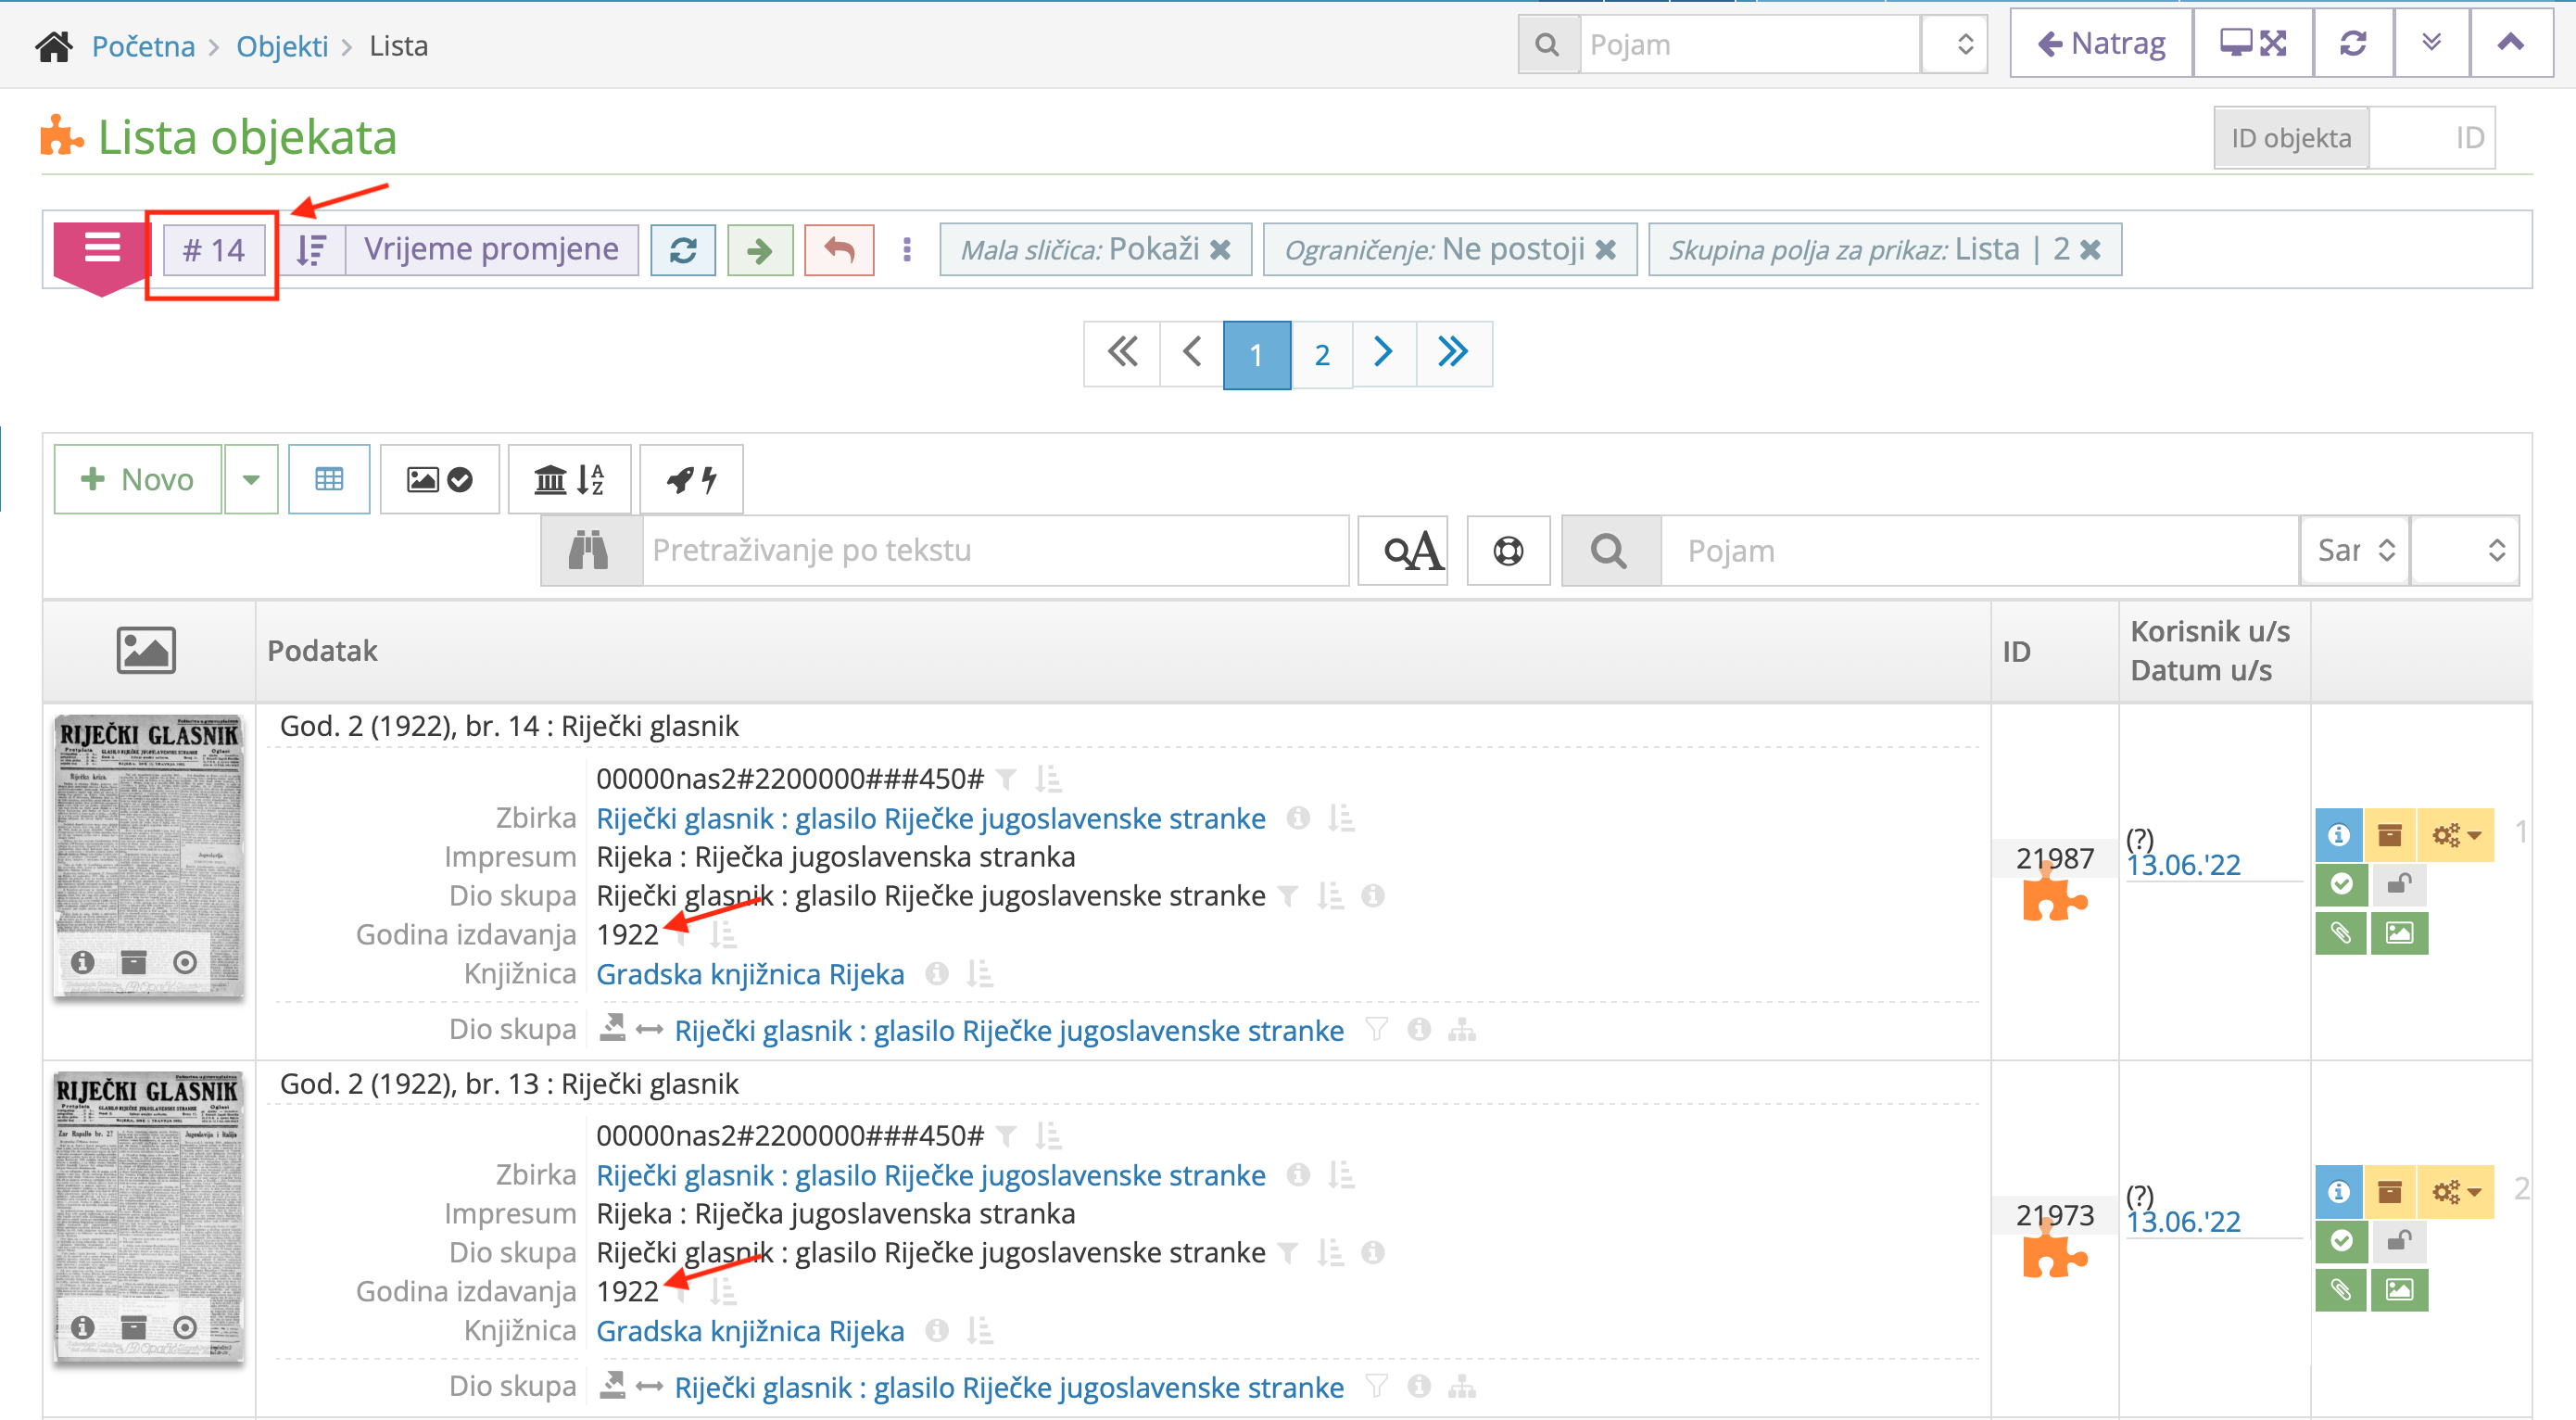Open the Novo dropdown caret
The width and height of the screenshot is (2576, 1420).
point(251,479)
